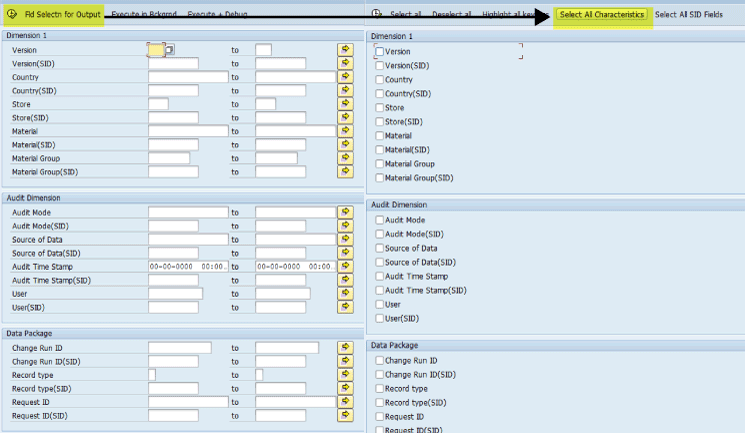Open multiple selection arrow for Version row
Image resolution: width=745 pixels, height=433 pixels.
[x=345, y=49]
